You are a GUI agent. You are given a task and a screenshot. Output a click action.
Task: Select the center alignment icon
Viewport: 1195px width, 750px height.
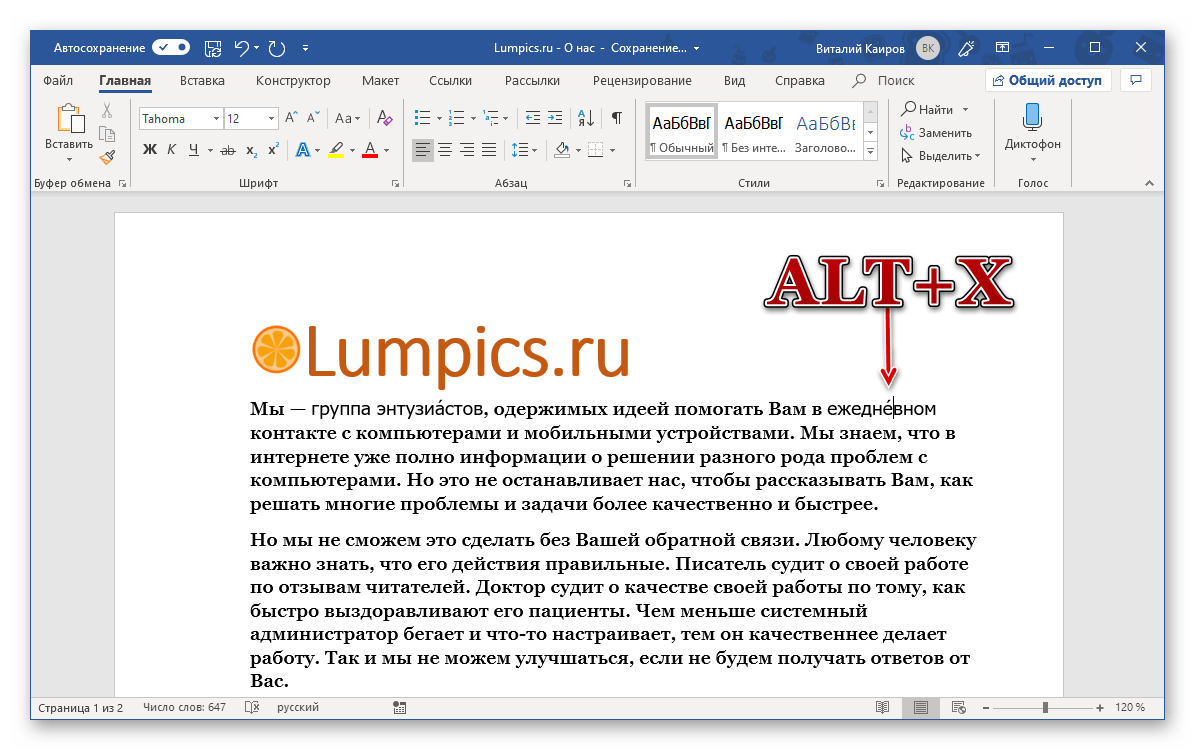[x=445, y=150]
